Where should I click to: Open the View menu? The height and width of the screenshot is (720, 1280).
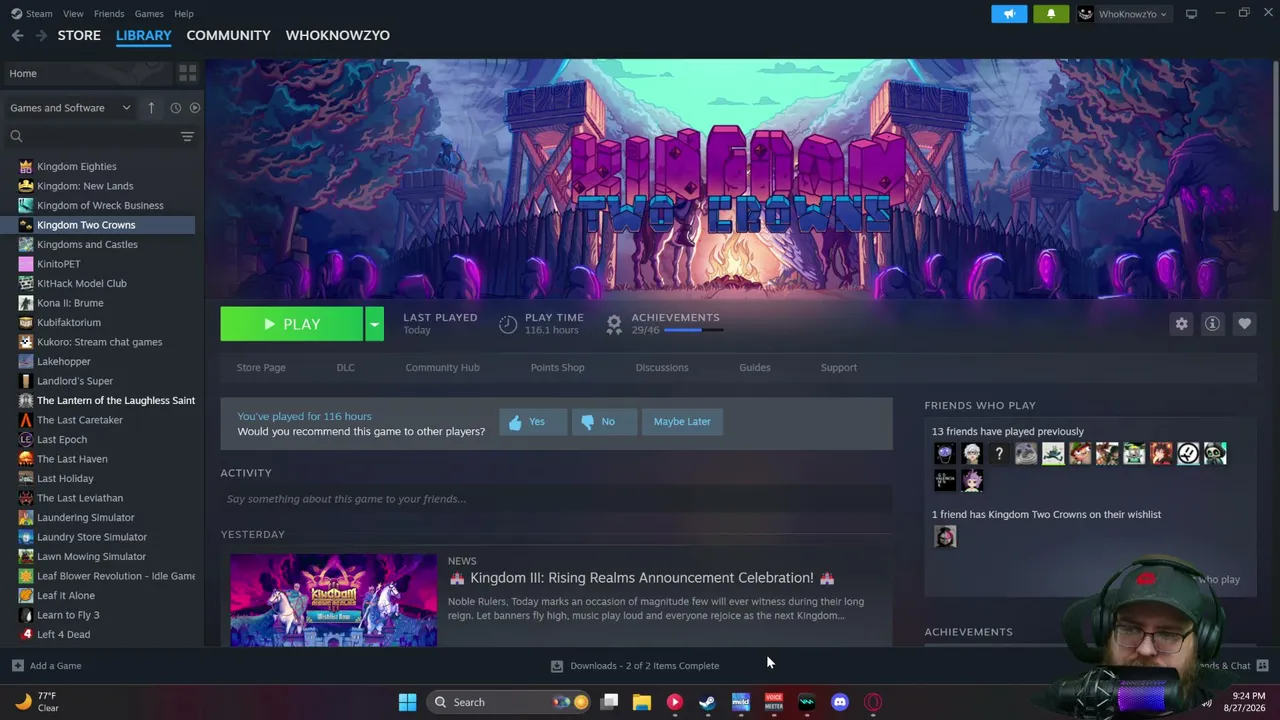pos(73,14)
